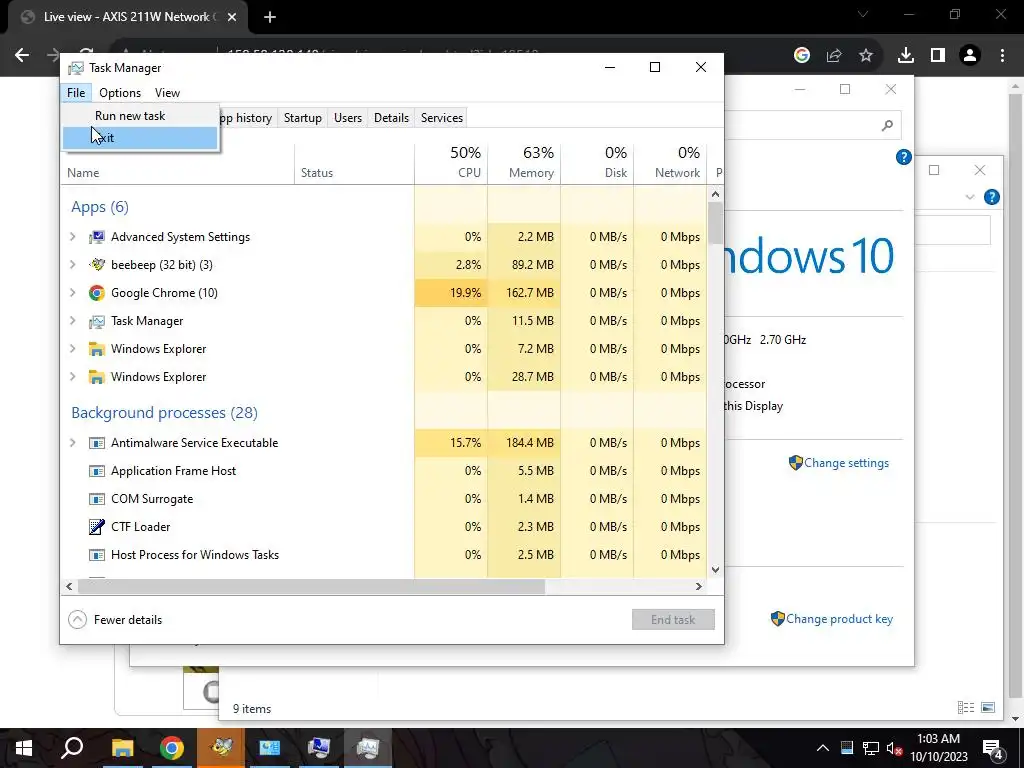Open the View menu
This screenshot has height=768, width=1024.
(167, 93)
